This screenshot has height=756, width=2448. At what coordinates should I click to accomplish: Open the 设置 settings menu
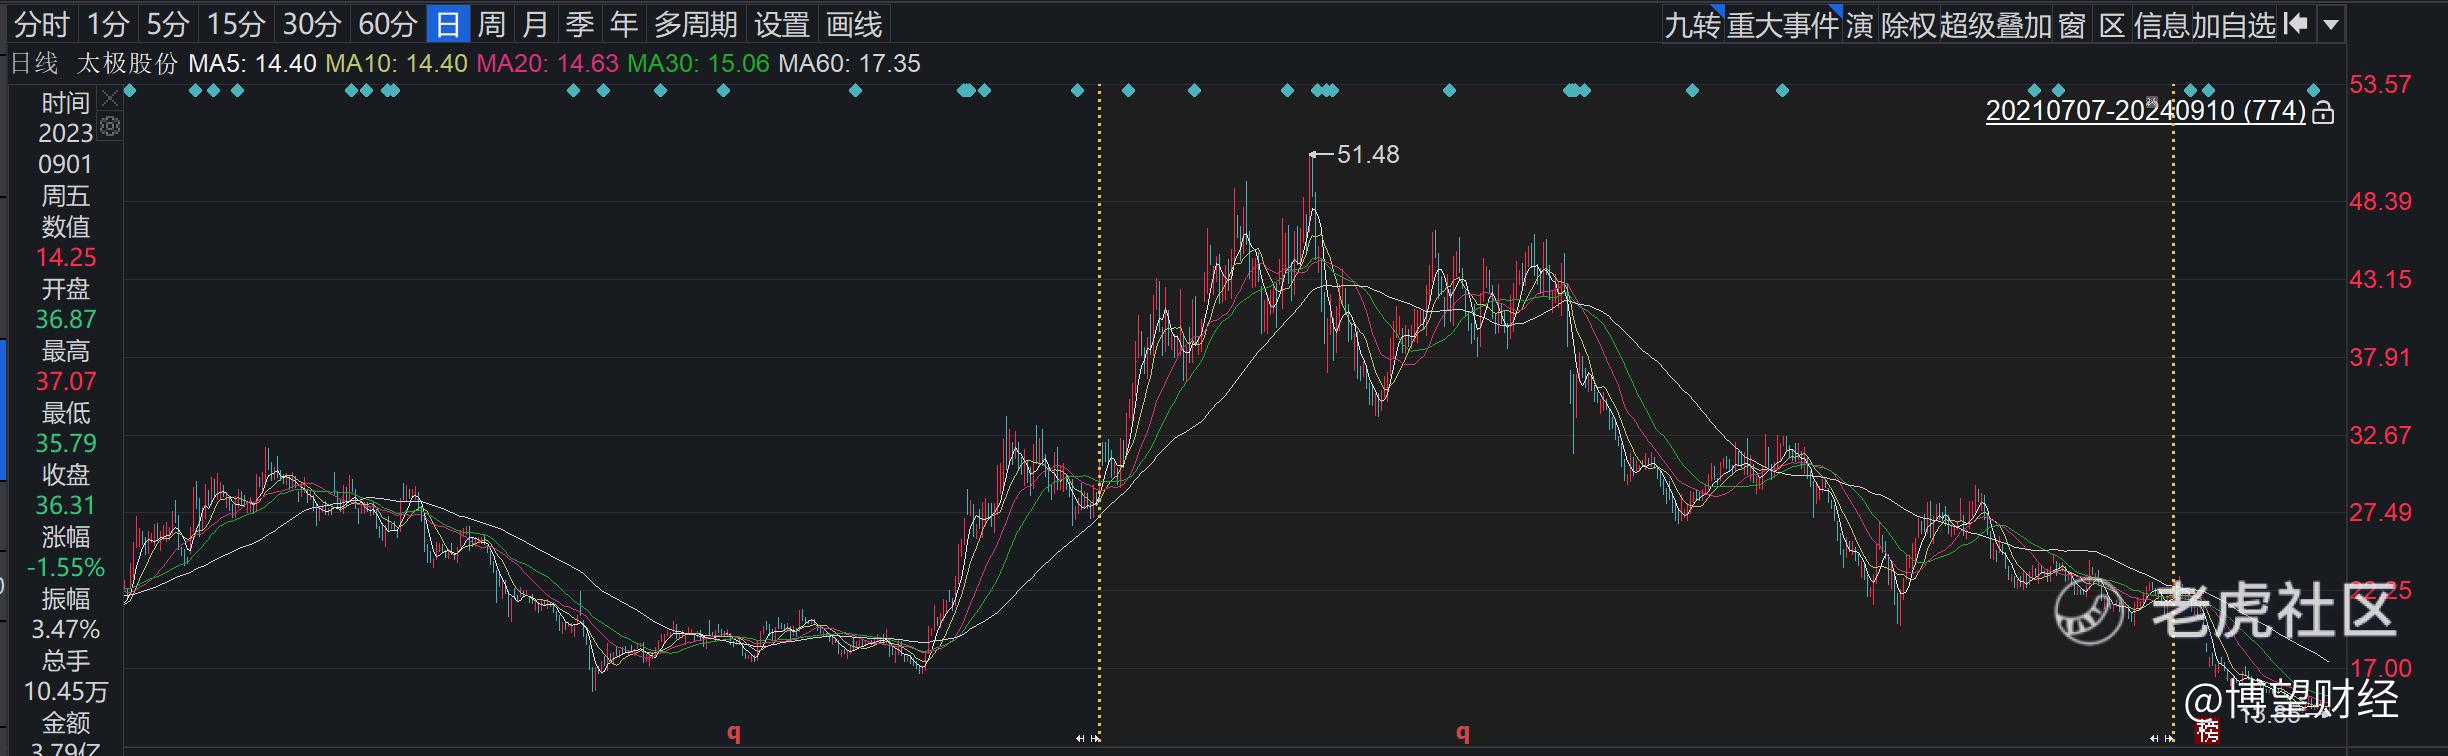coord(782,24)
